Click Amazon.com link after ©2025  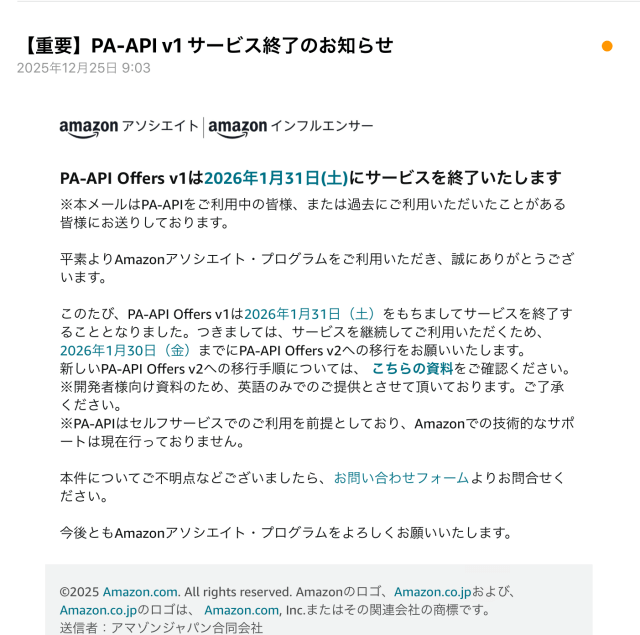[140, 592]
